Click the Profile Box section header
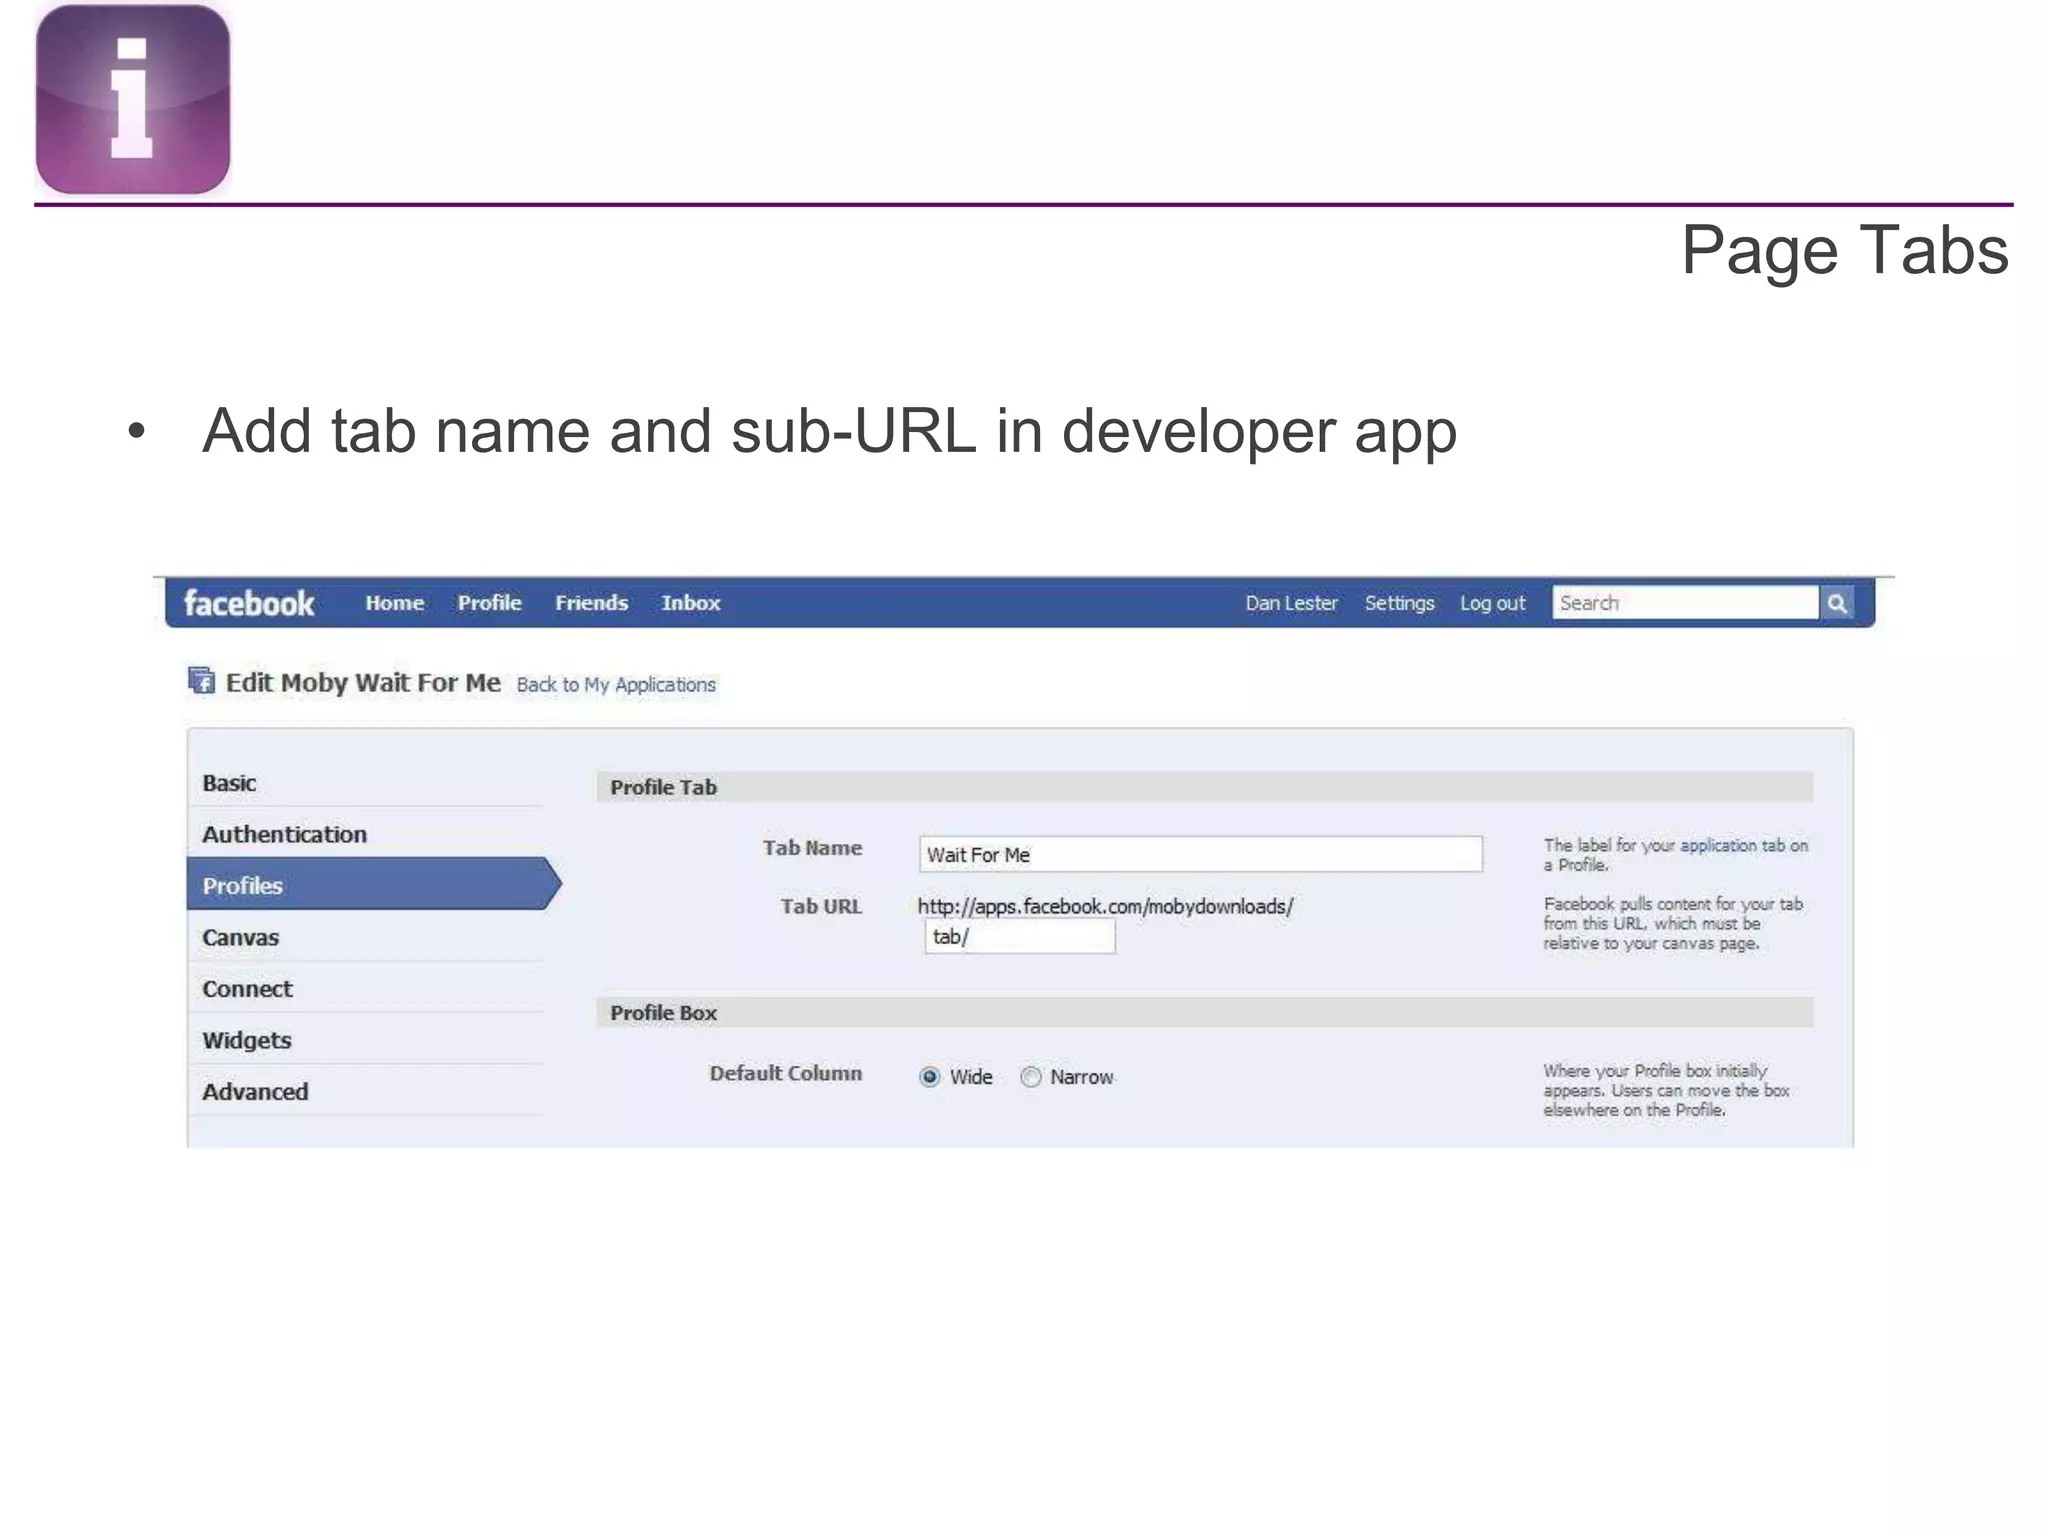 (x=1204, y=1012)
